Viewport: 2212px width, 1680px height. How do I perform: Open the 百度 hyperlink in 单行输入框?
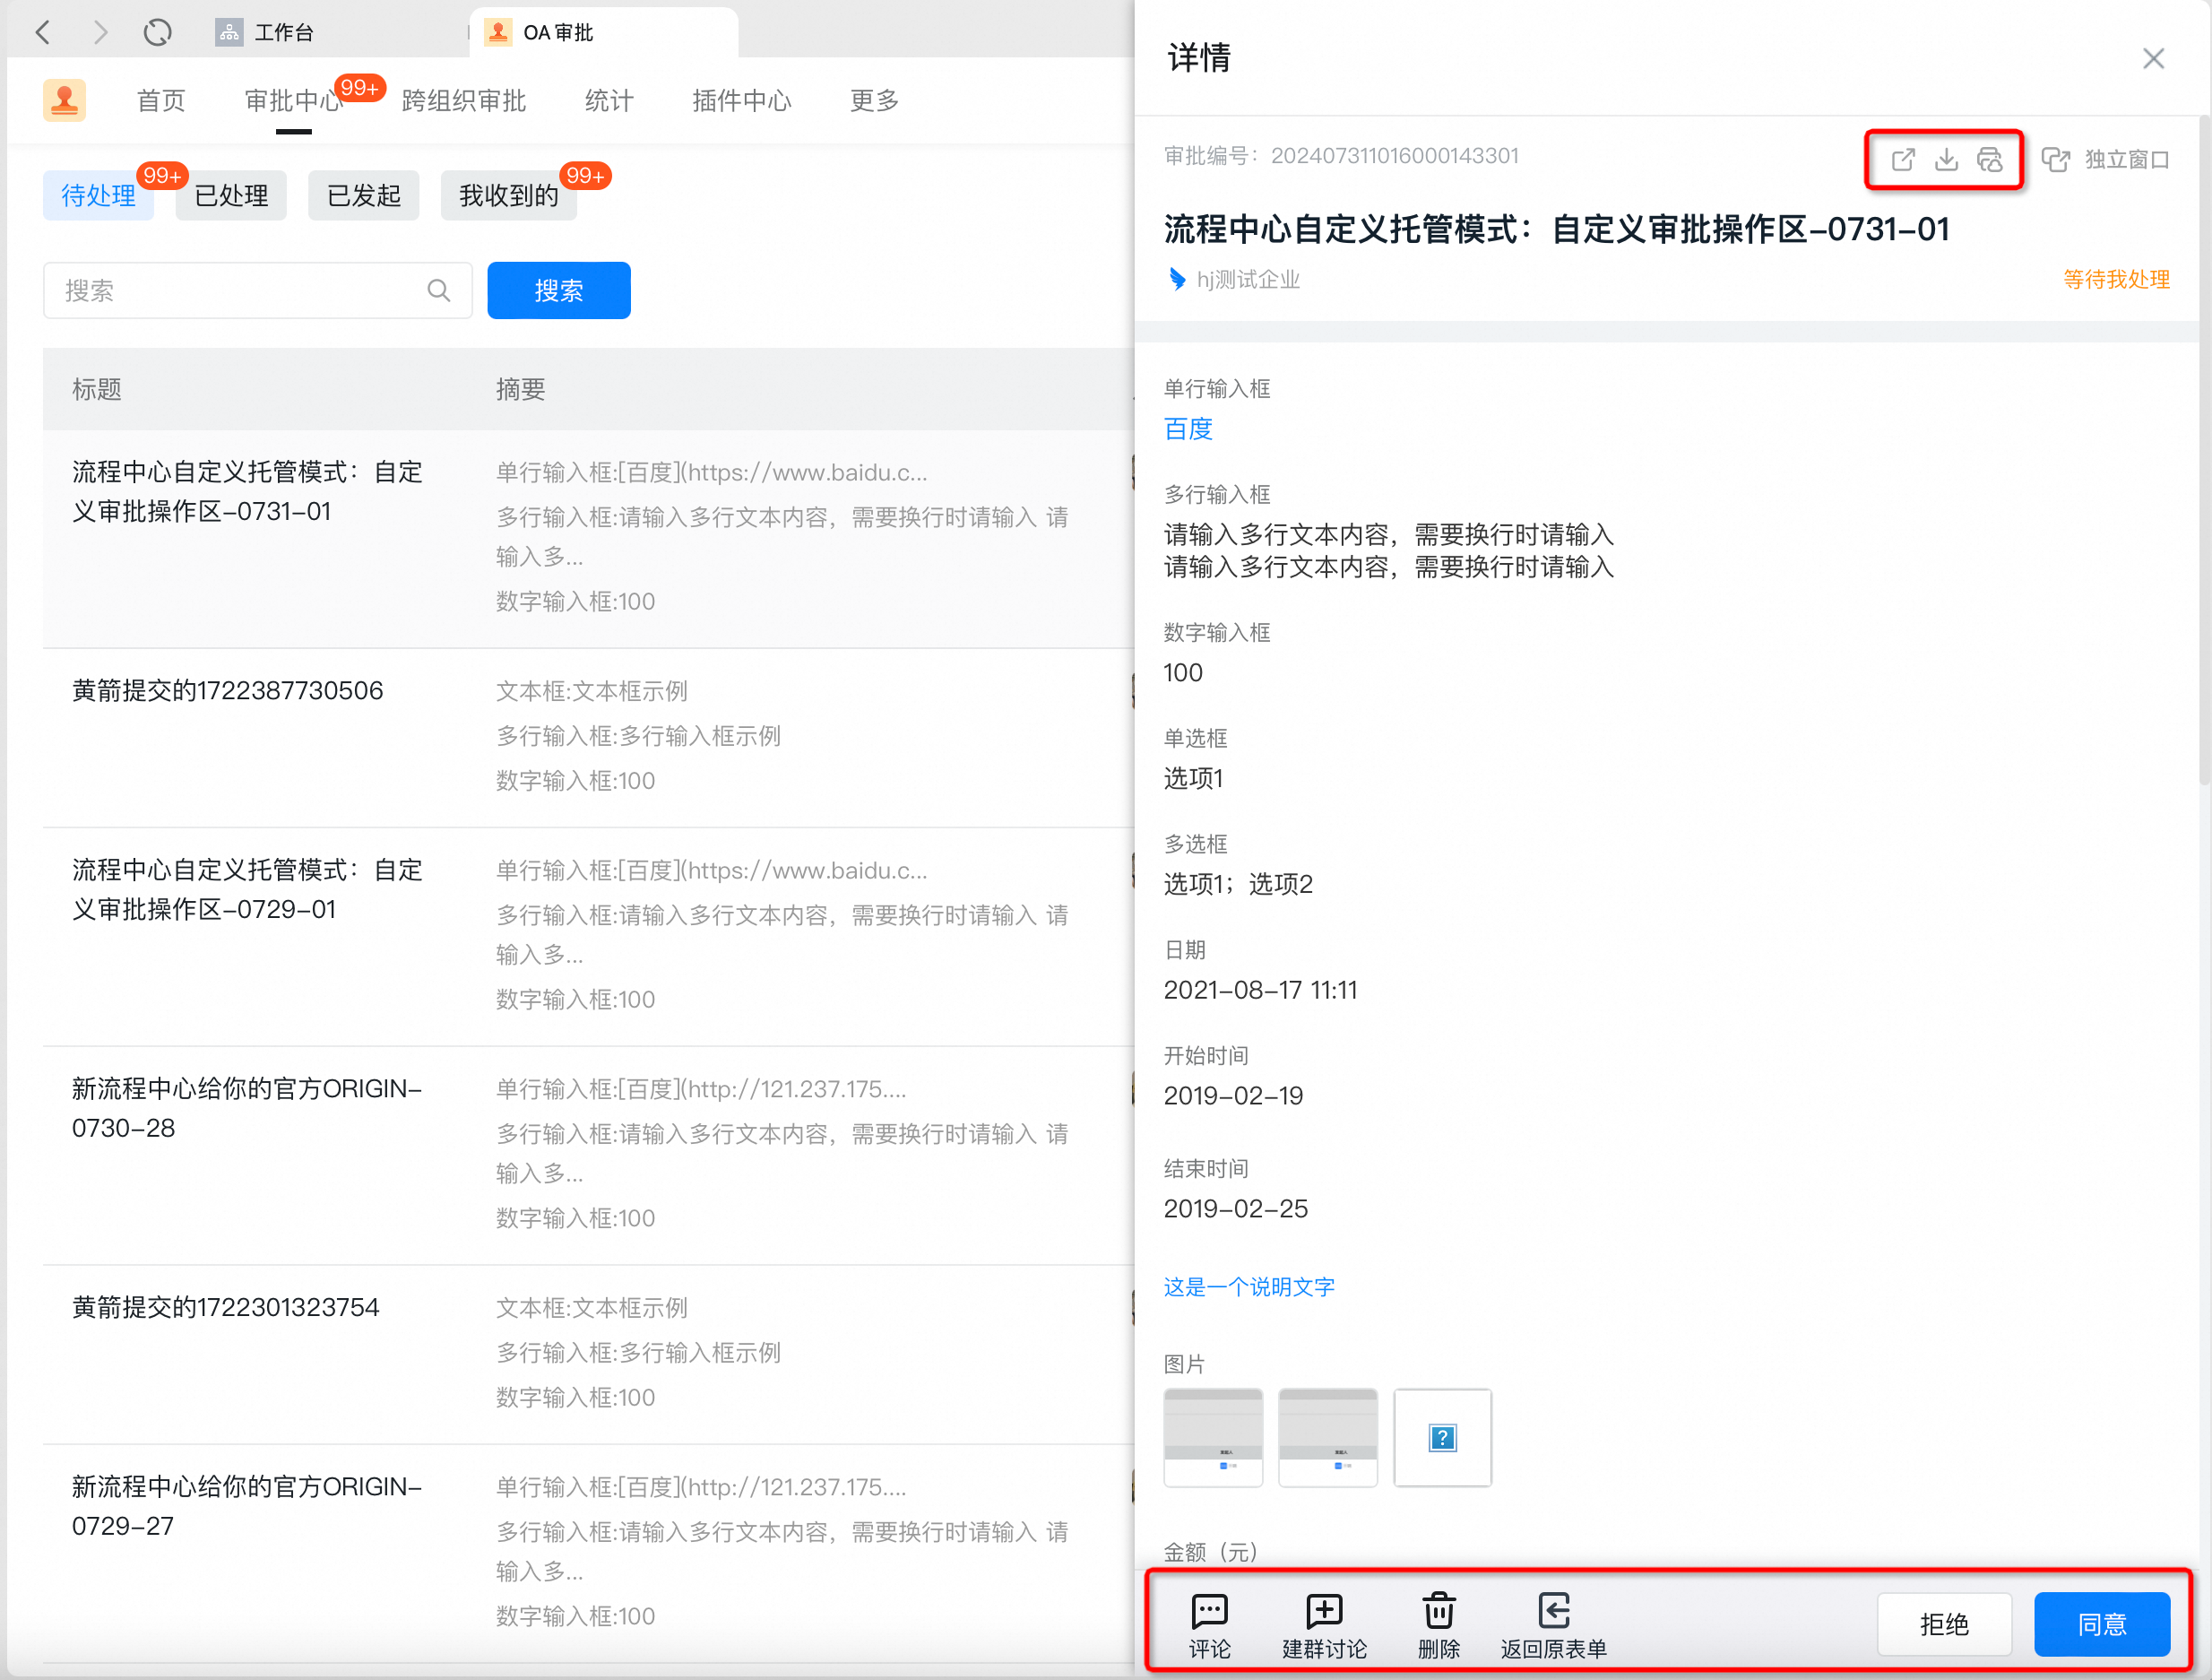[x=1188, y=429]
